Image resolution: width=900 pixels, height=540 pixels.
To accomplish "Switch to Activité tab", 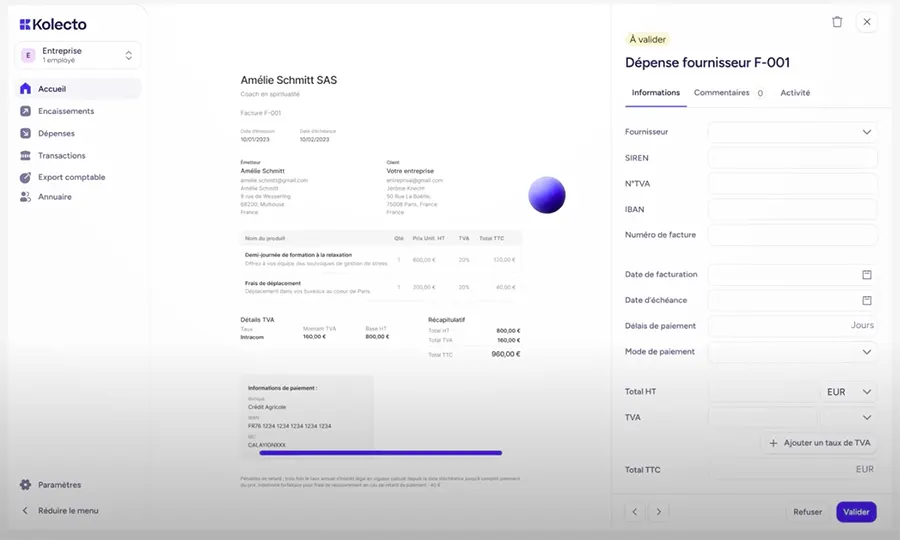I will click(x=795, y=93).
